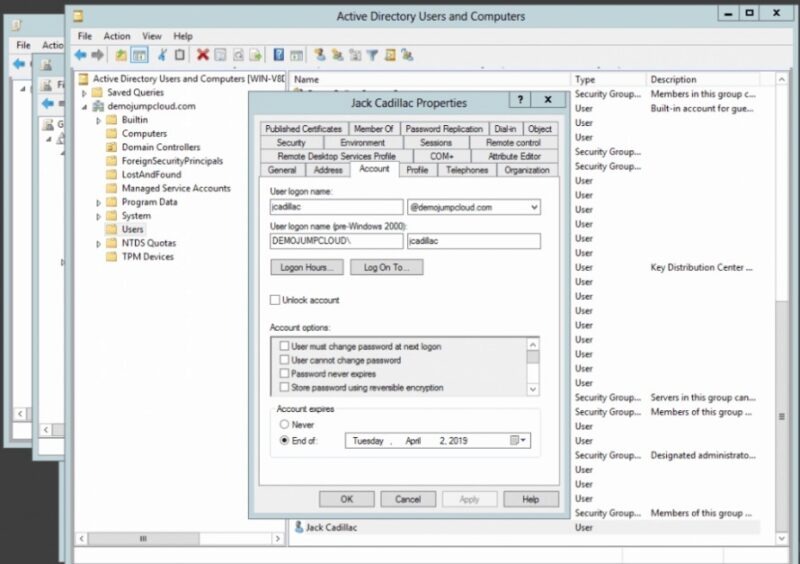Collapse the demojumpcloud.com domain node
The image size is (800, 564).
84,106
